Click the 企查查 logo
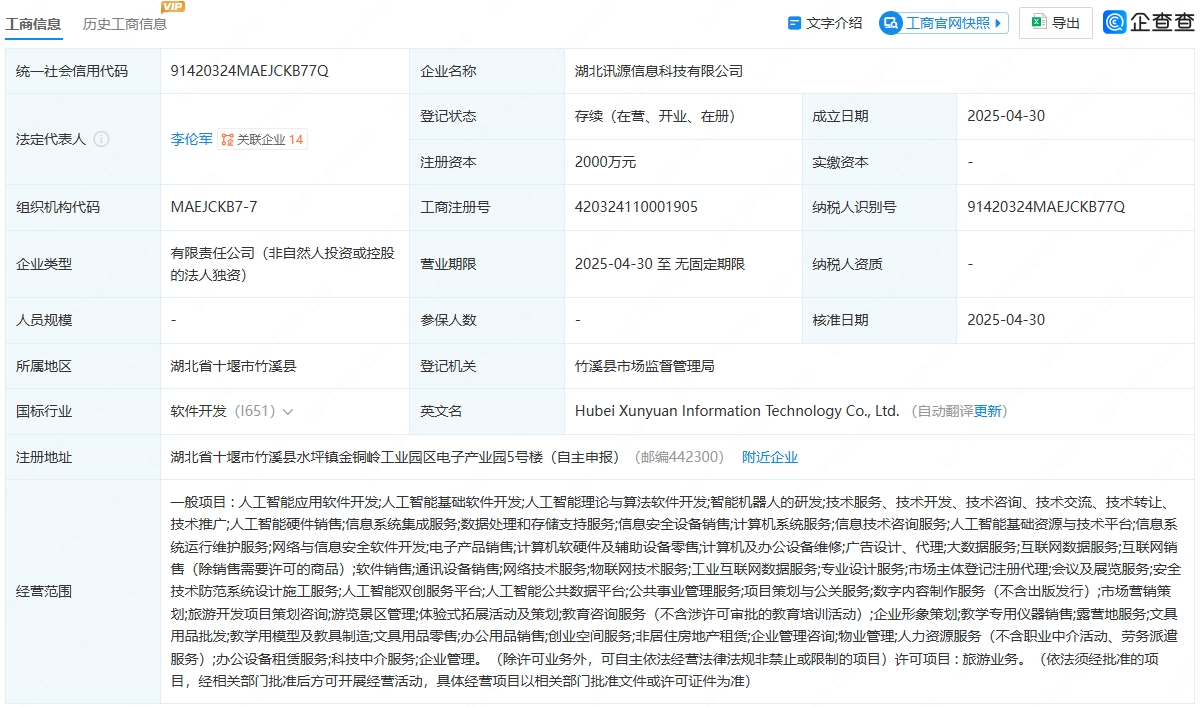The width and height of the screenshot is (1200, 708). point(1148,22)
